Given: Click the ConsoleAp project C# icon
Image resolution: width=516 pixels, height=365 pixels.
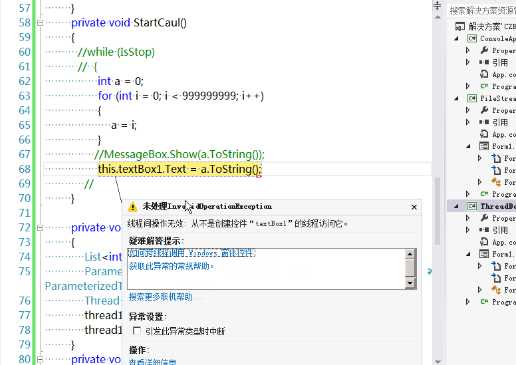Looking at the screenshot, I should click(472, 38).
